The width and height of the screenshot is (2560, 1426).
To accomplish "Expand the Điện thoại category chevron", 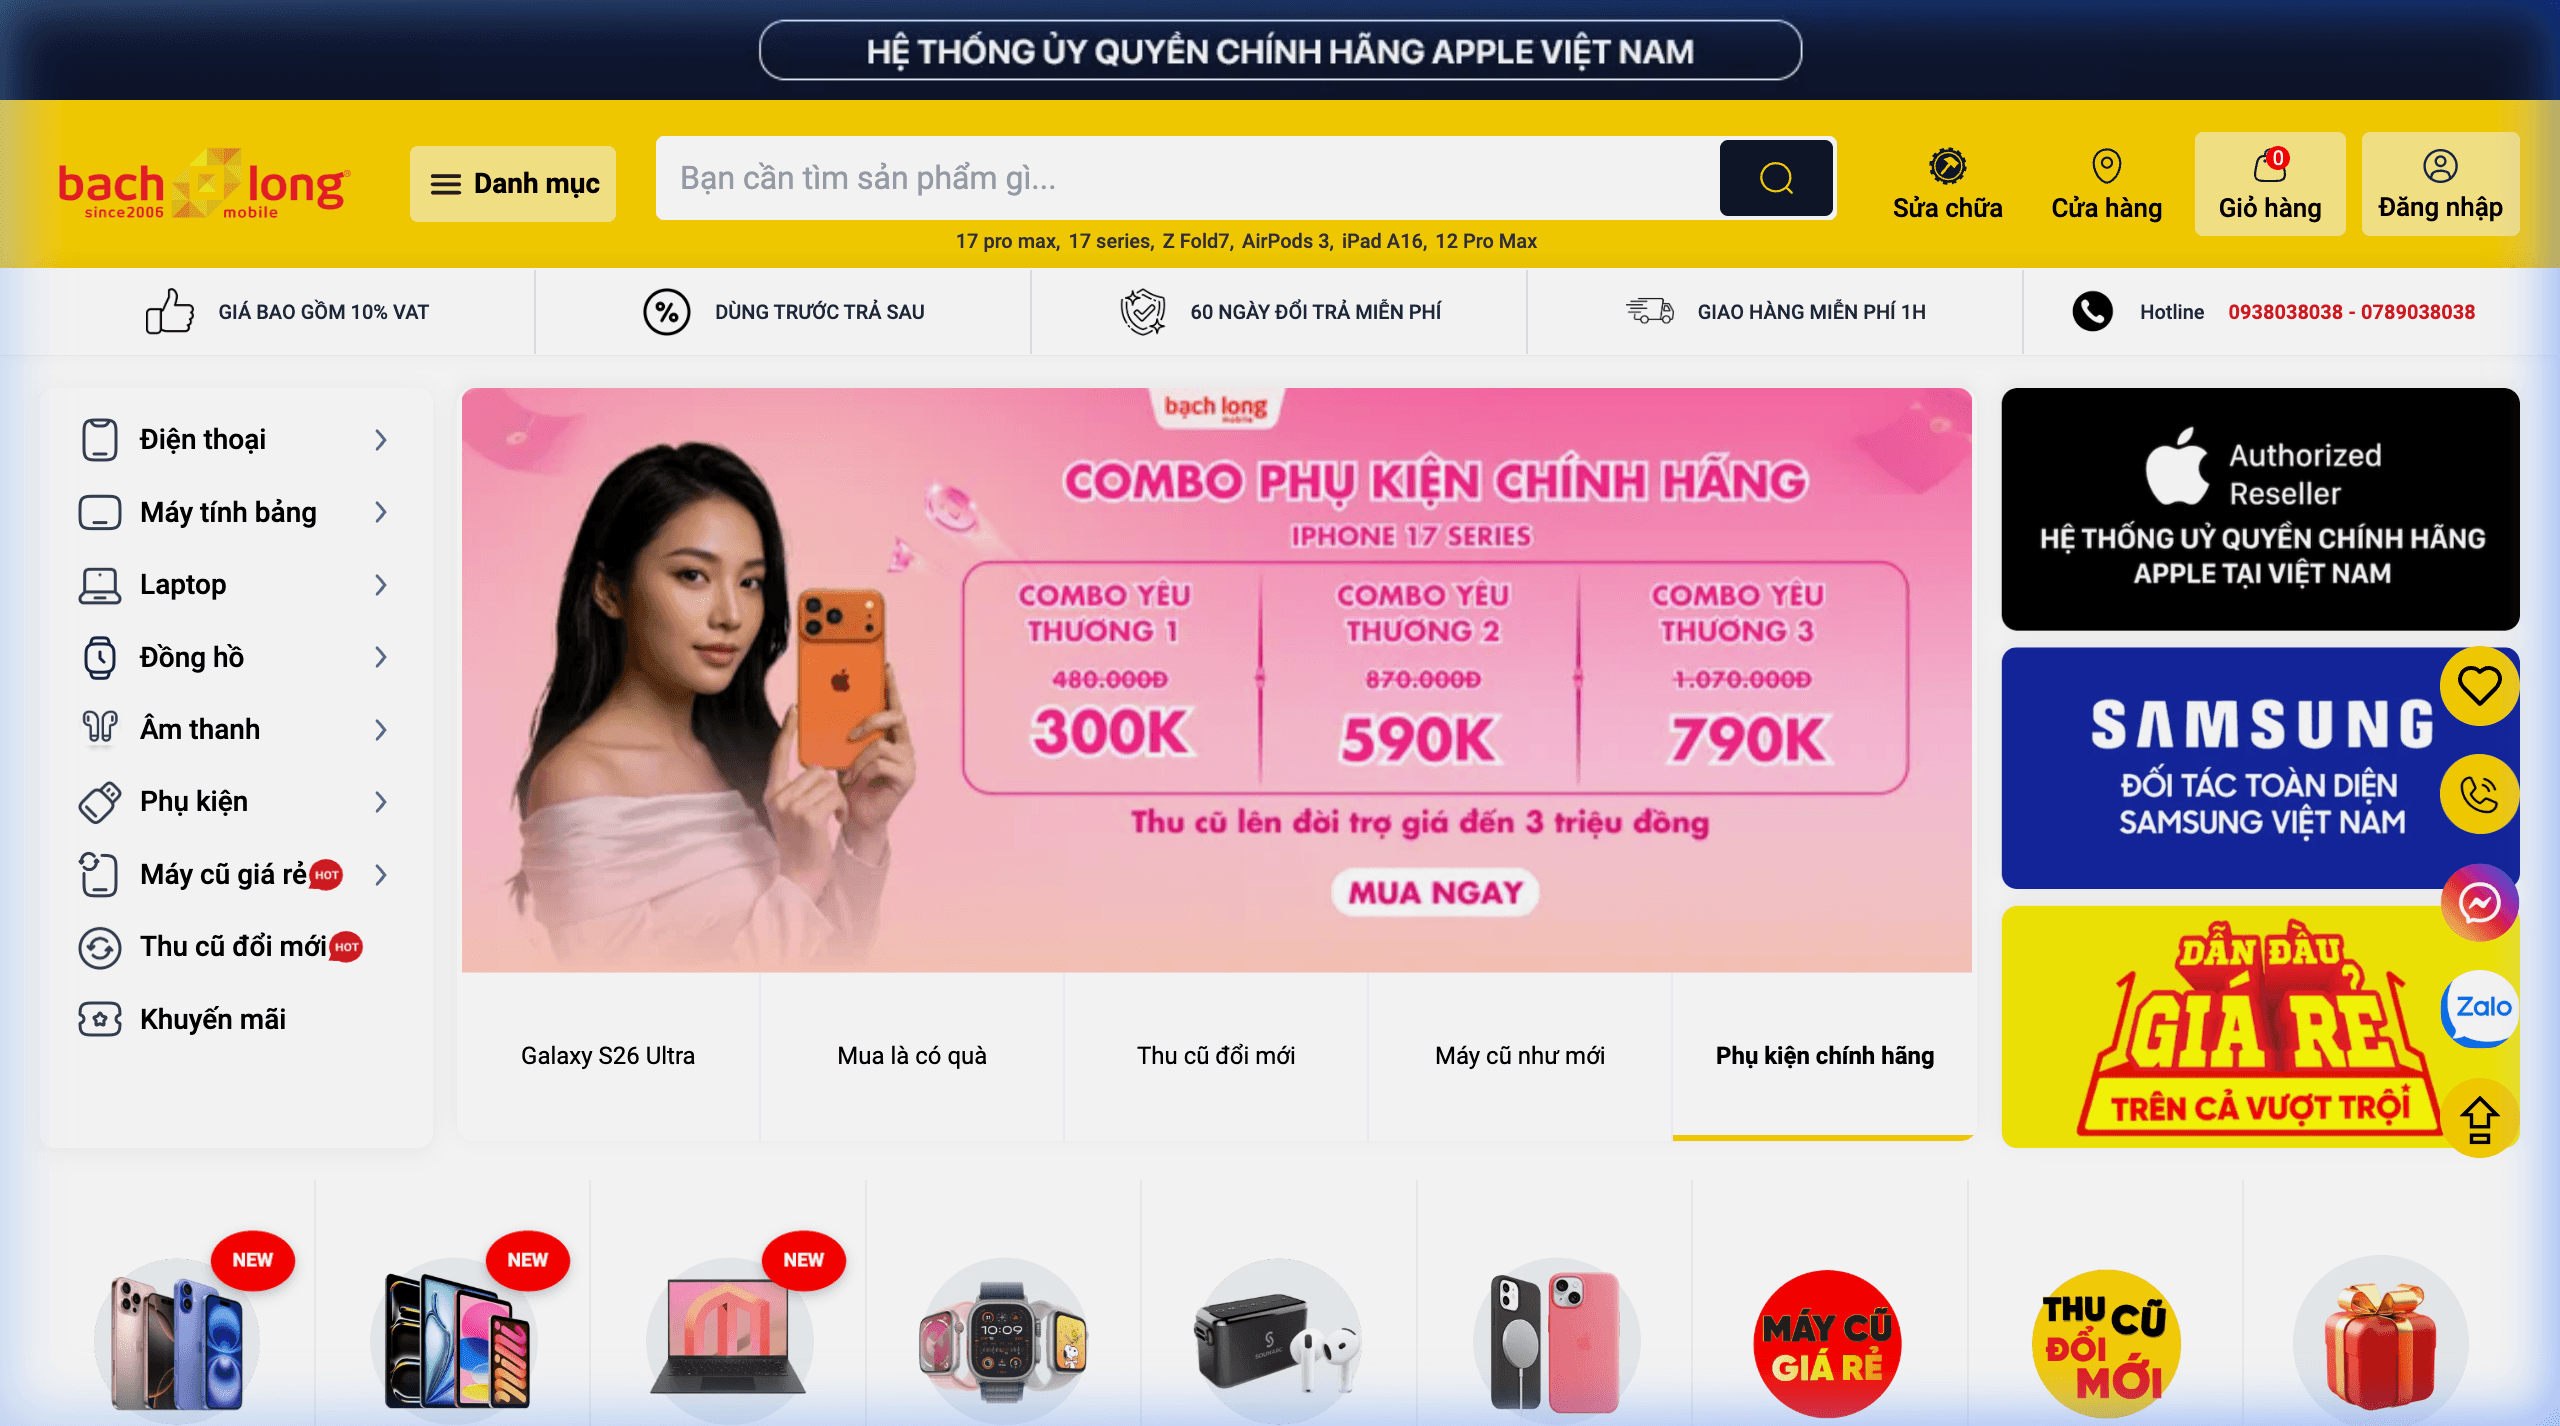I will coord(381,440).
